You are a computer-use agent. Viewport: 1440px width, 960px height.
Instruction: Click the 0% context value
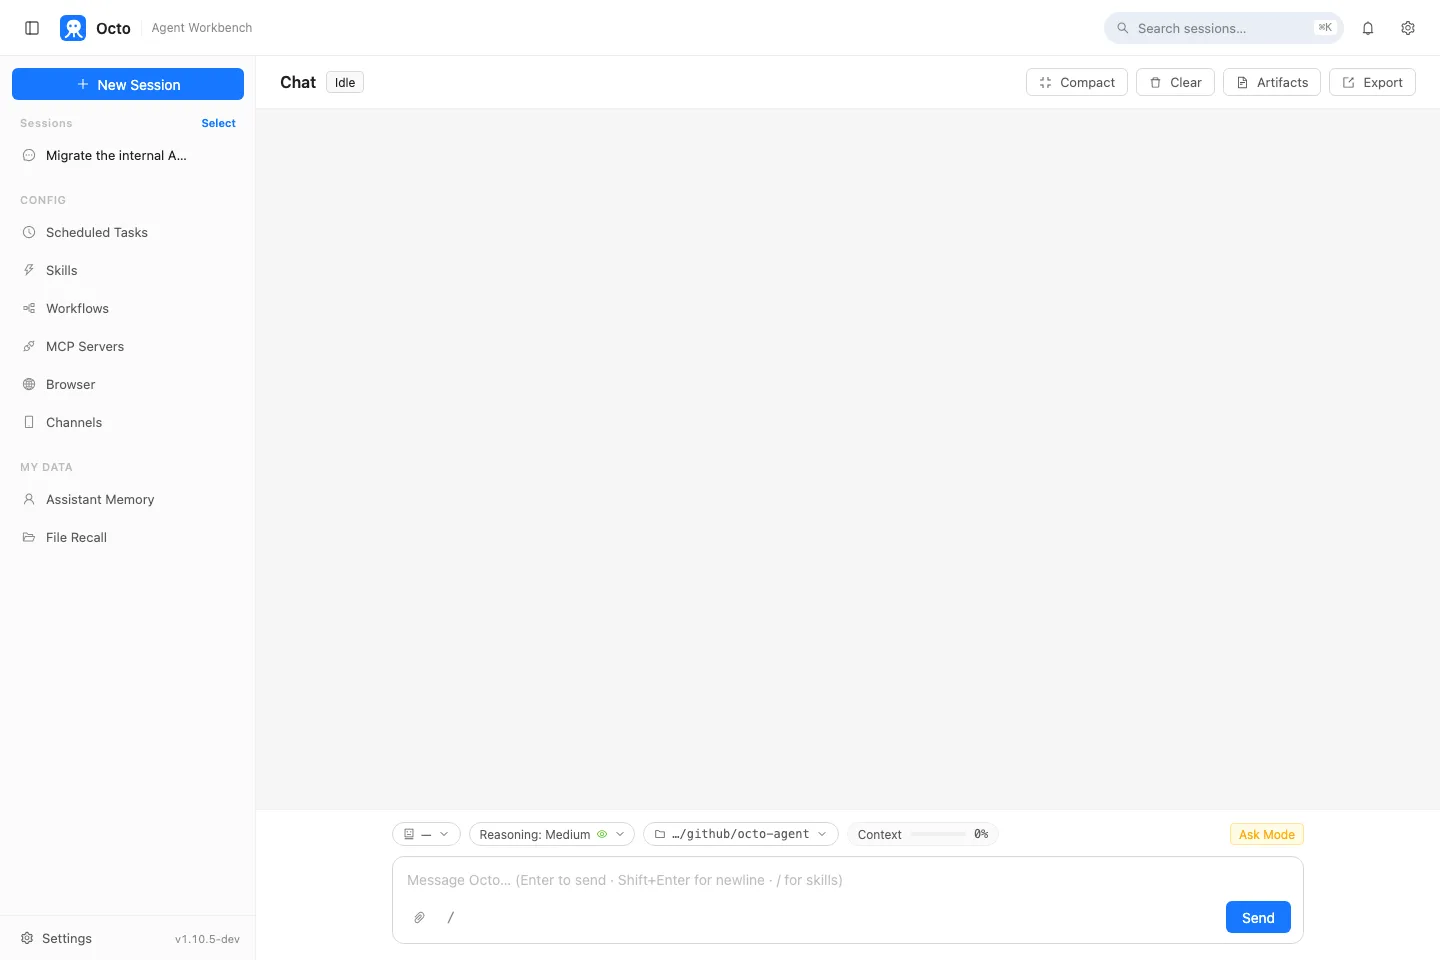point(981,834)
